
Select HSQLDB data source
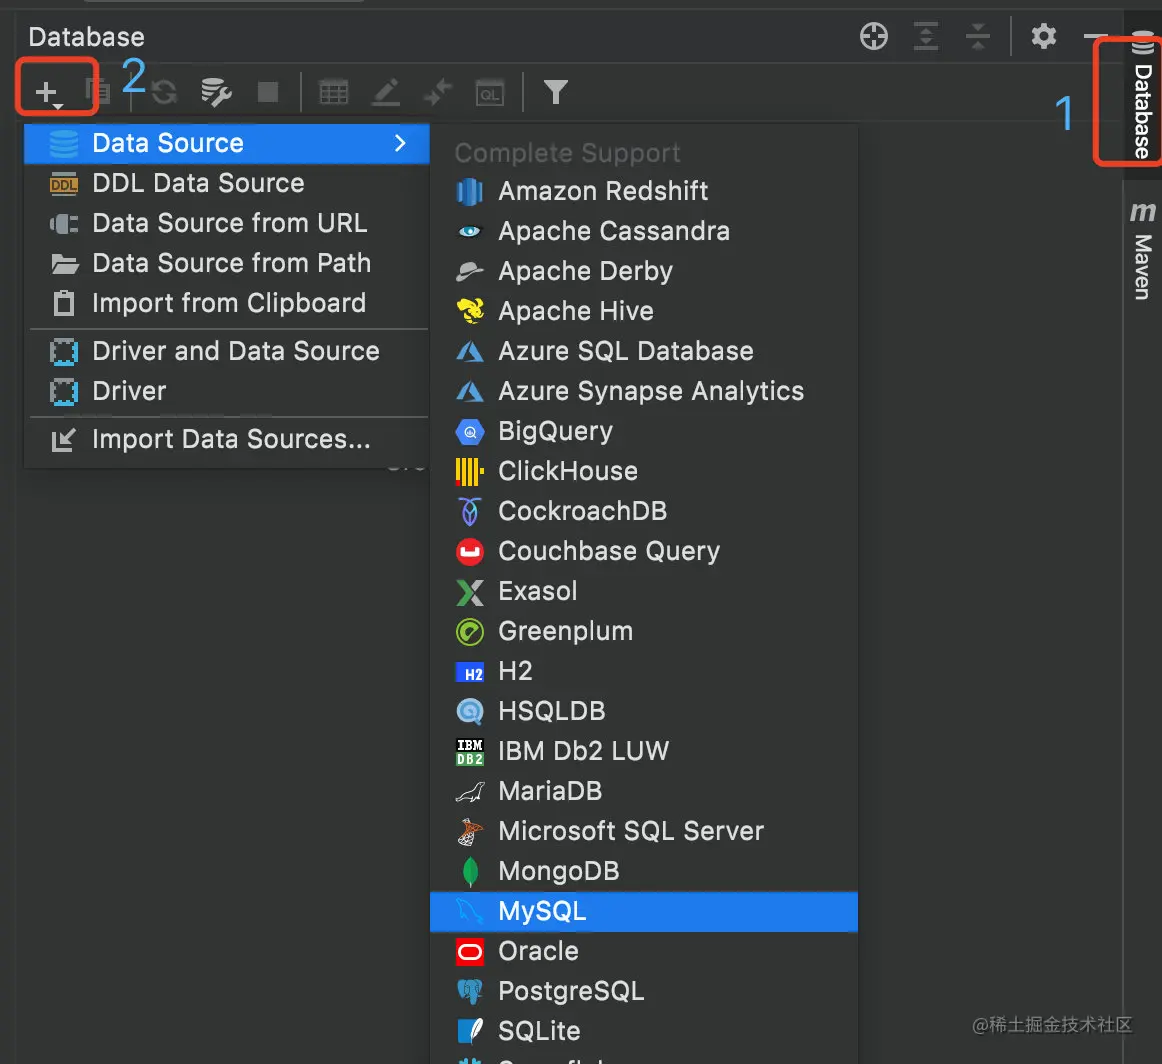(x=644, y=711)
